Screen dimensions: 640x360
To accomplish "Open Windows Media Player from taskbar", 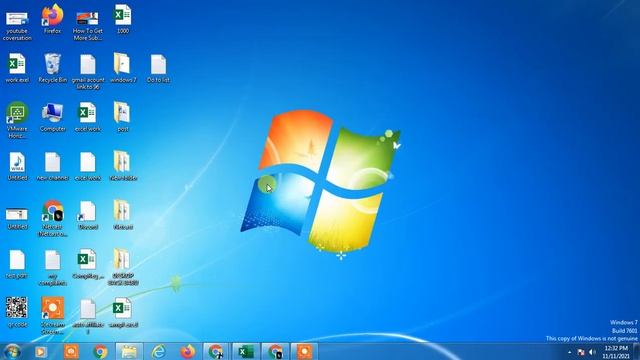I will tap(41, 351).
